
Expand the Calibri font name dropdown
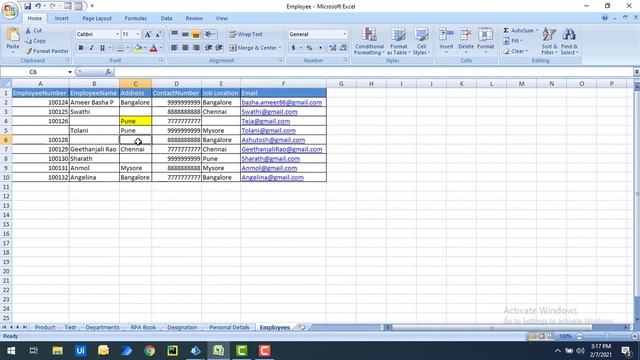tap(117, 34)
